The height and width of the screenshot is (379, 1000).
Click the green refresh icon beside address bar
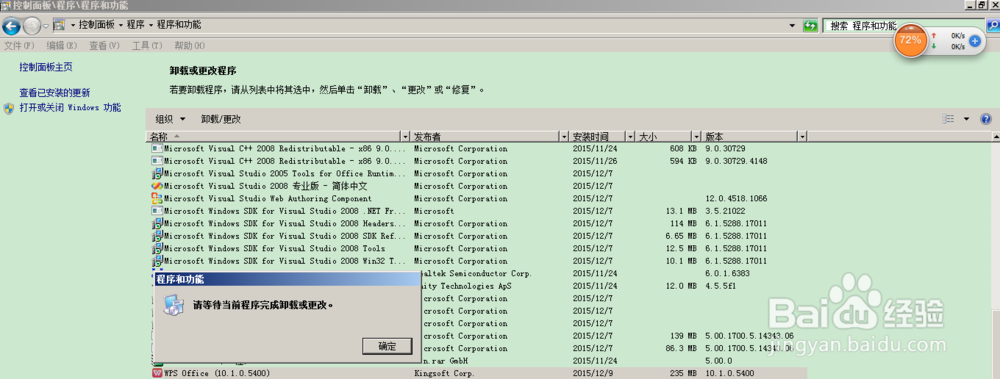[x=811, y=26]
